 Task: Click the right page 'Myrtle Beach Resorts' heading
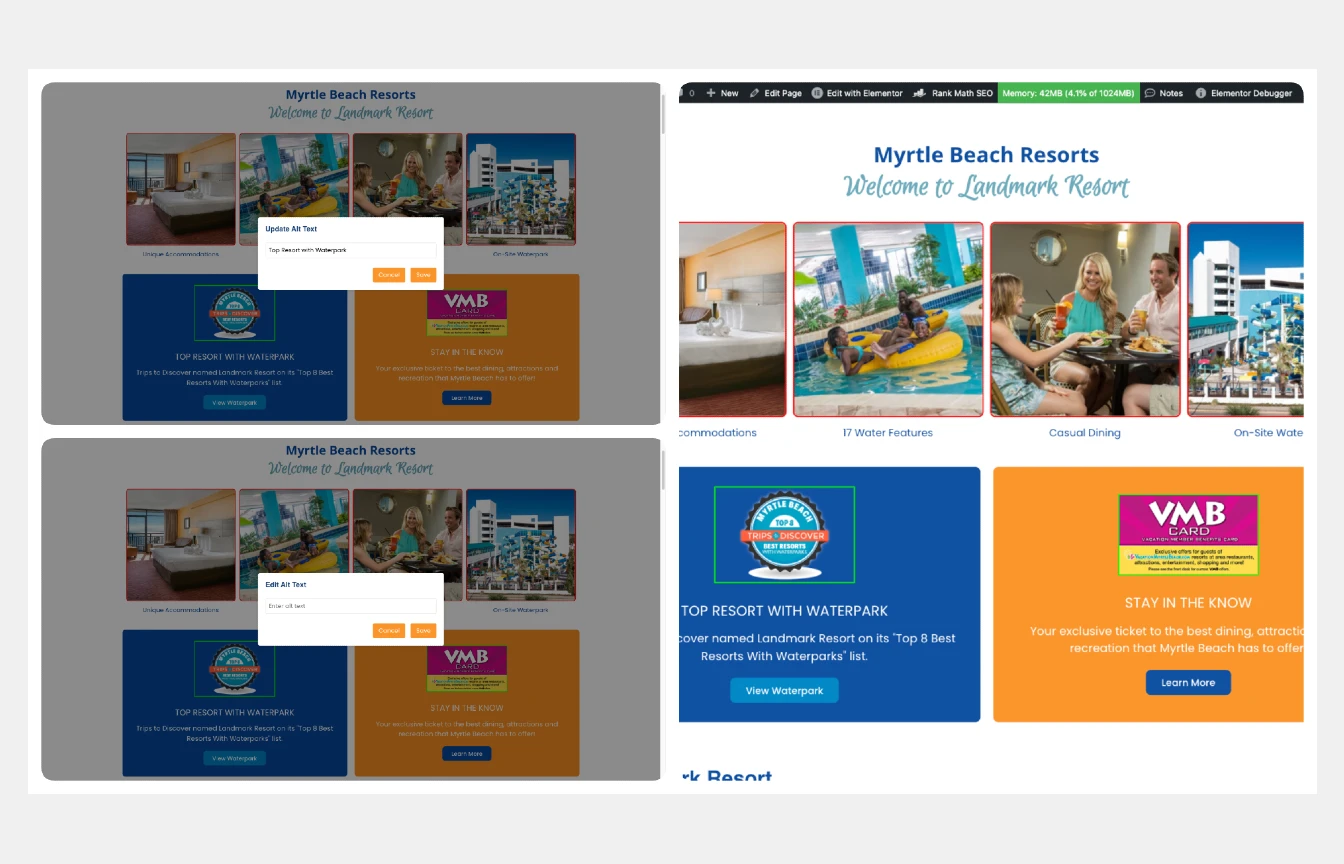(986, 155)
